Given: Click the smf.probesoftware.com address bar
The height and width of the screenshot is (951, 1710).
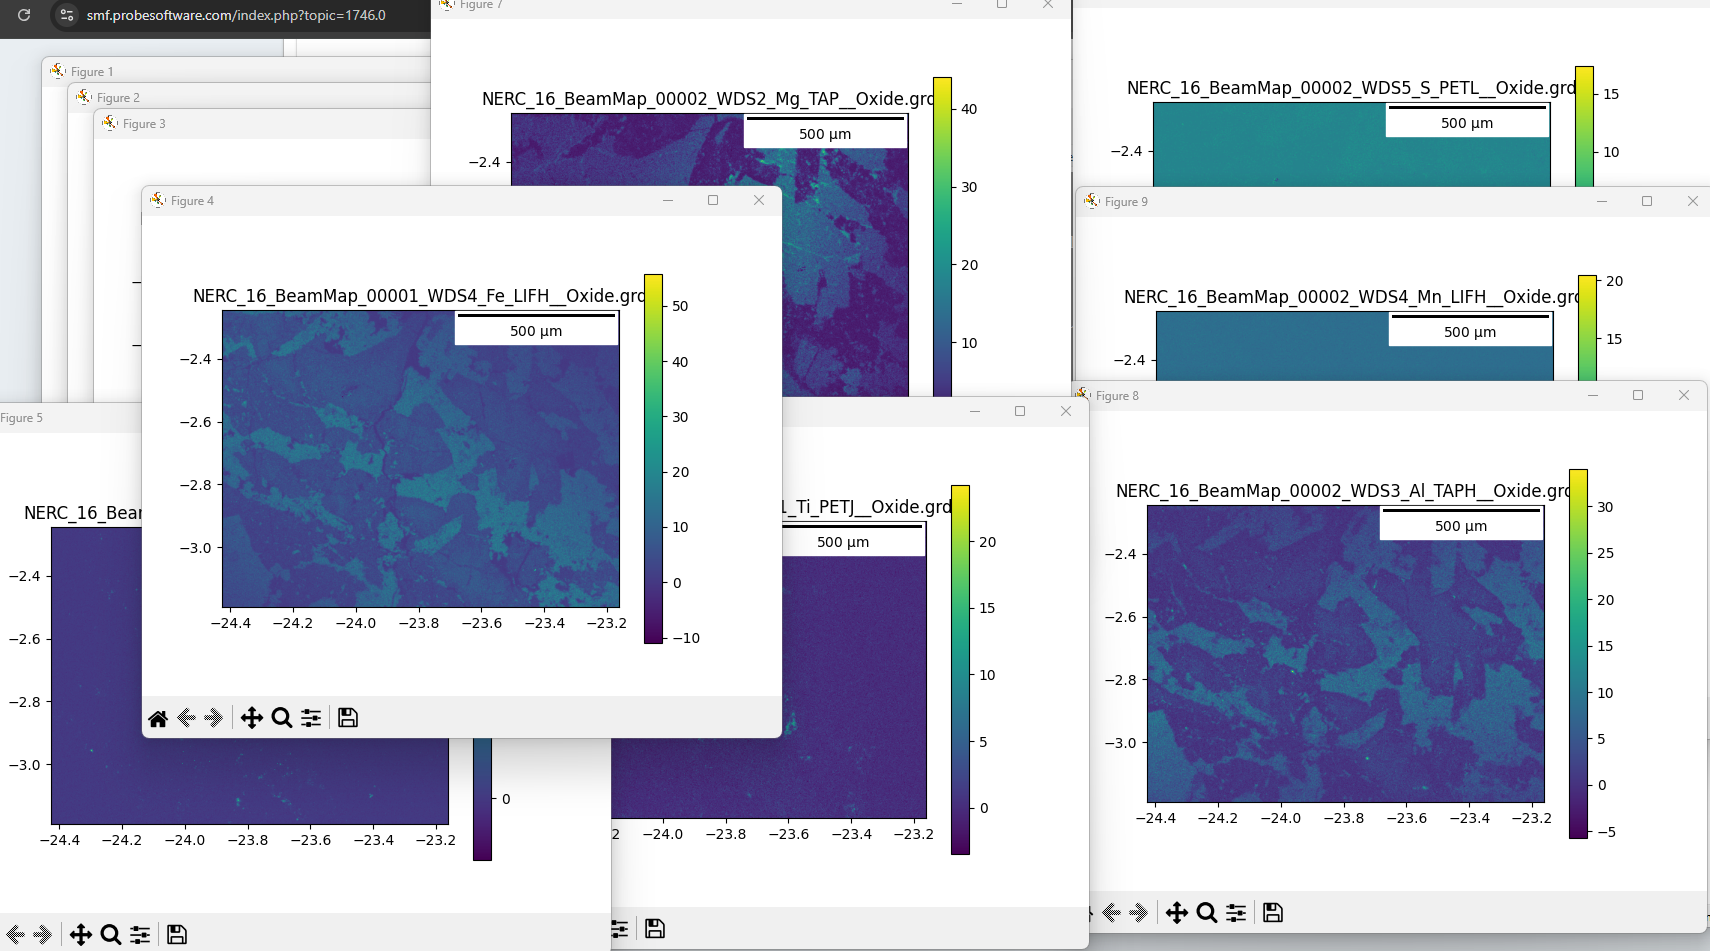Looking at the screenshot, I should [236, 15].
